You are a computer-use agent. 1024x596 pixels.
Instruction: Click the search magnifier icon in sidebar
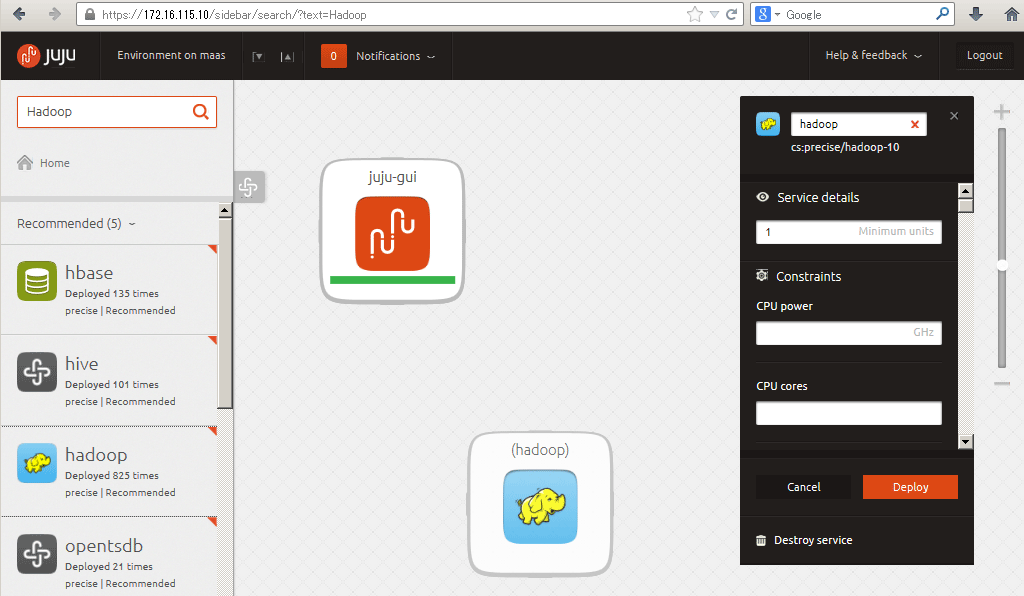pyautogui.click(x=200, y=112)
